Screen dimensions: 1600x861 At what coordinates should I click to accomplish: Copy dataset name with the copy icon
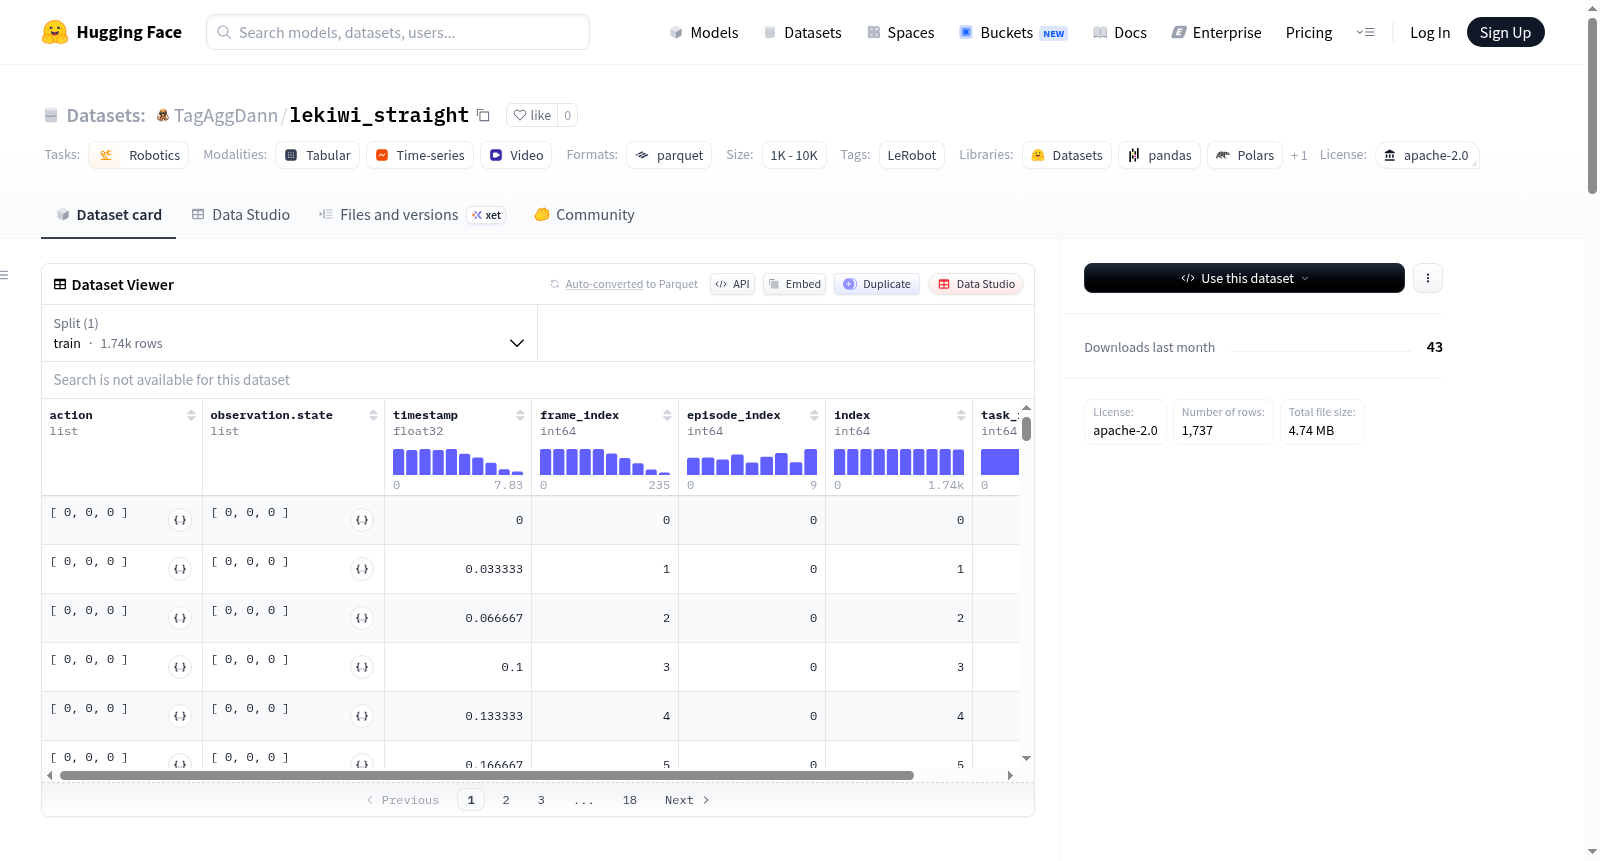(x=483, y=115)
